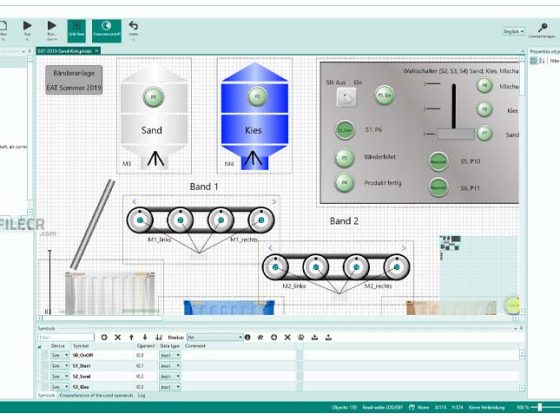Click the M3 valve under the Sand silo
The width and height of the screenshot is (560, 420).
click(x=155, y=160)
